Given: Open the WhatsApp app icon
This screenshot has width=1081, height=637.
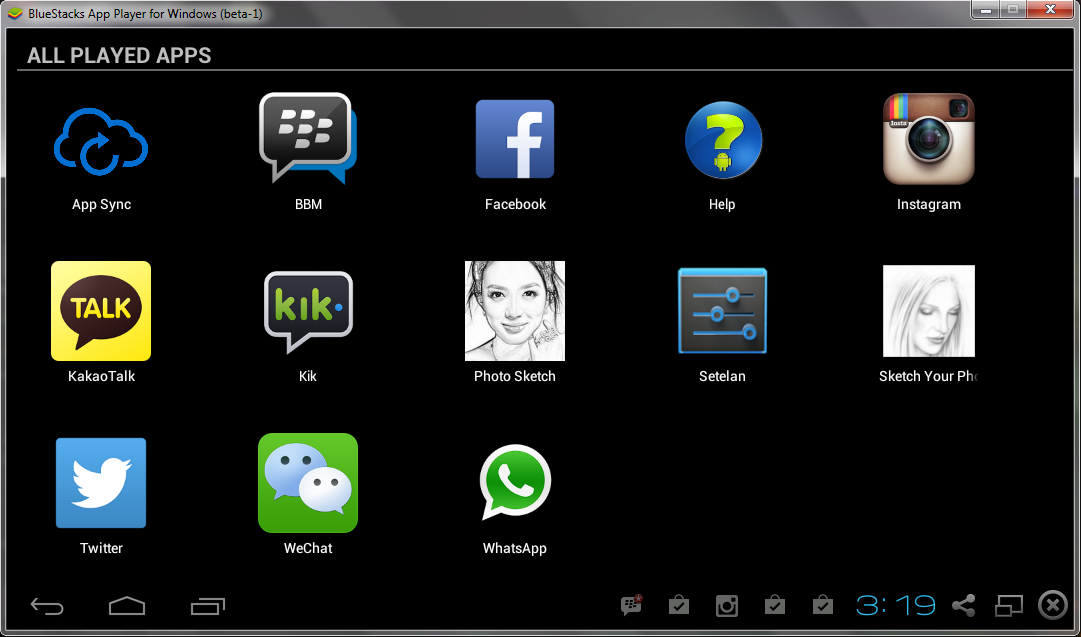Looking at the screenshot, I should pyautogui.click(x=515, y=482).
